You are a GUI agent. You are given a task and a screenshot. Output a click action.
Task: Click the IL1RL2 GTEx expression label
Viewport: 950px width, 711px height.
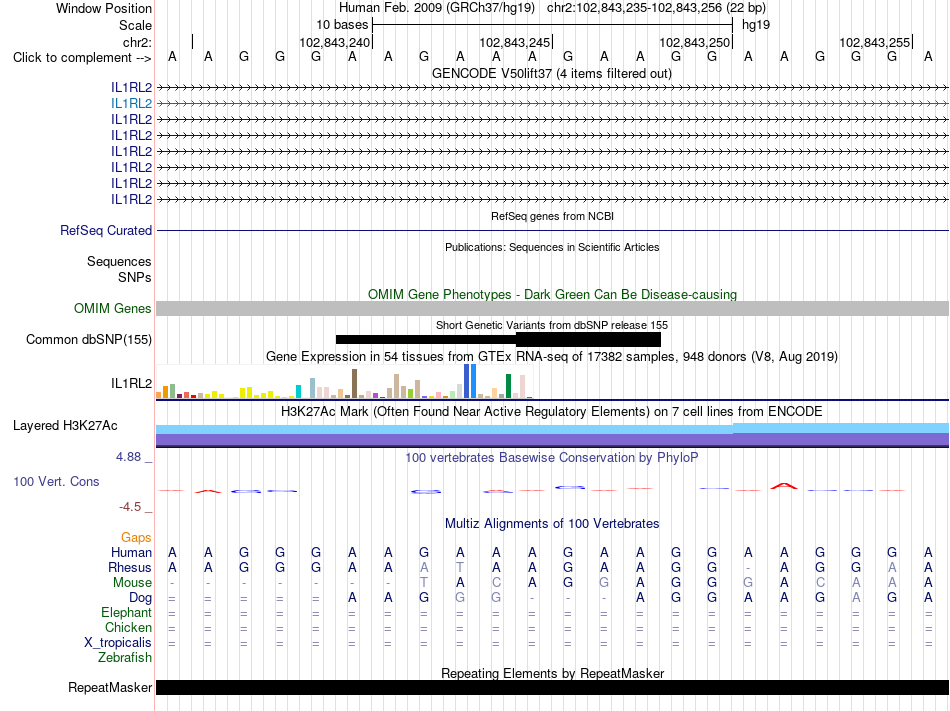[131, 383]
